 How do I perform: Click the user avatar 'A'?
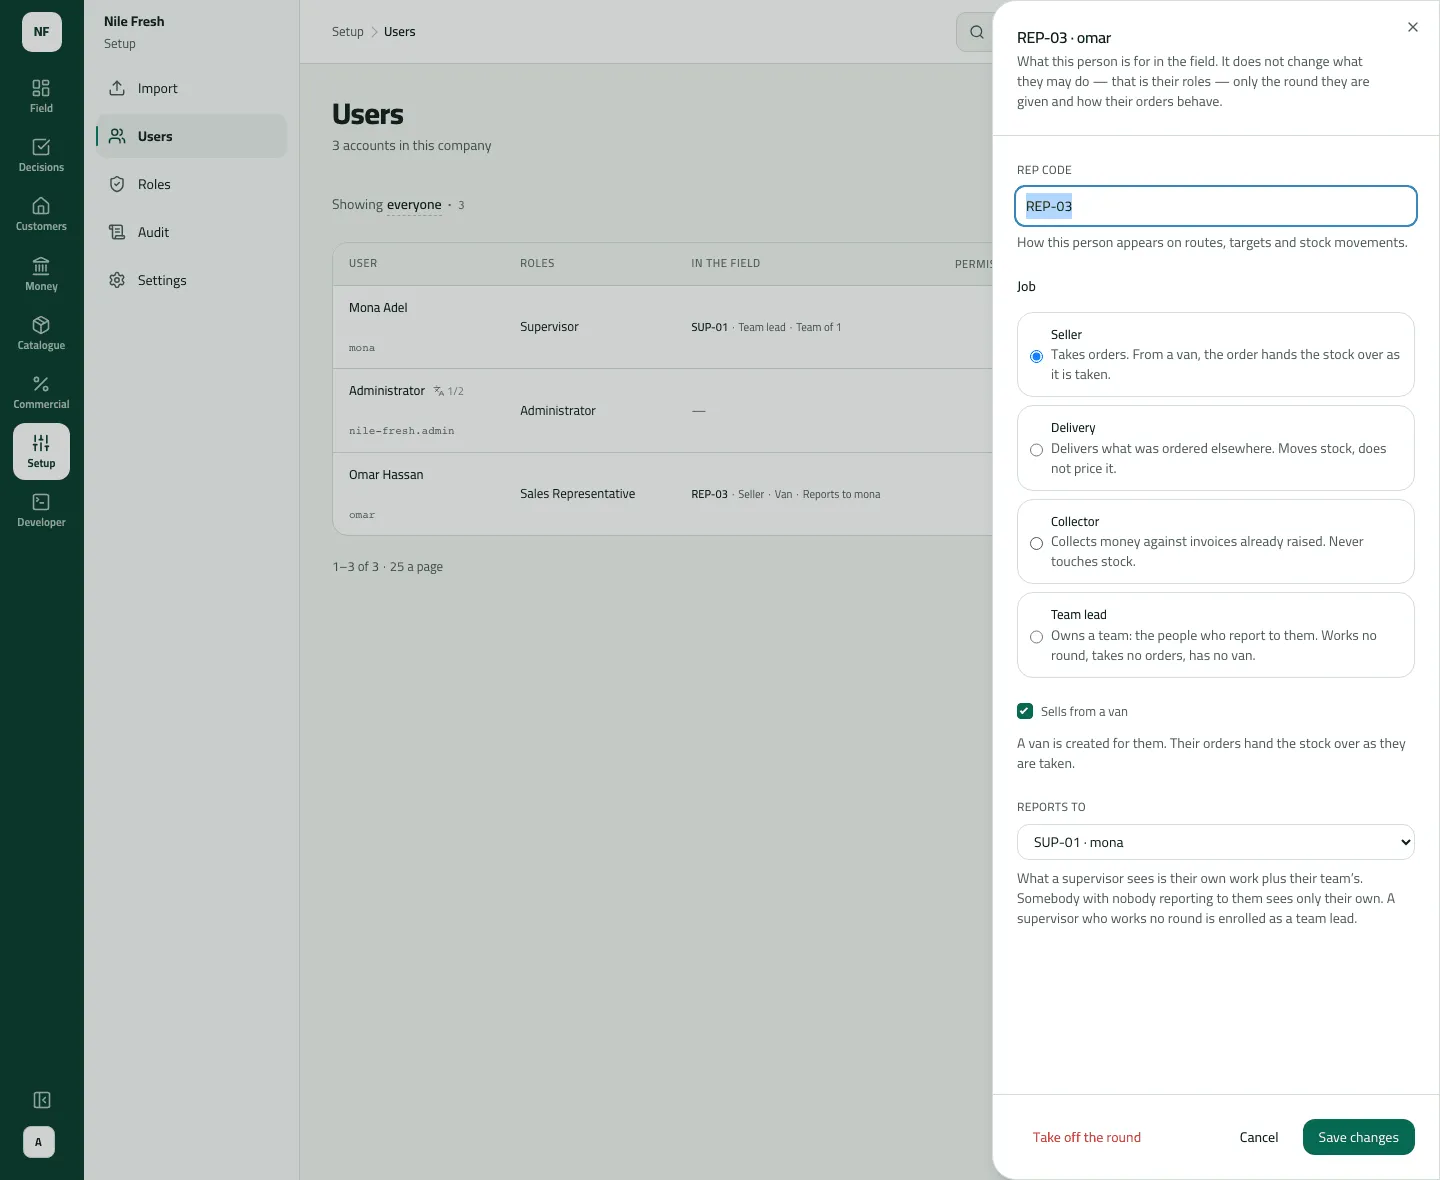[x=39, y=1142]
